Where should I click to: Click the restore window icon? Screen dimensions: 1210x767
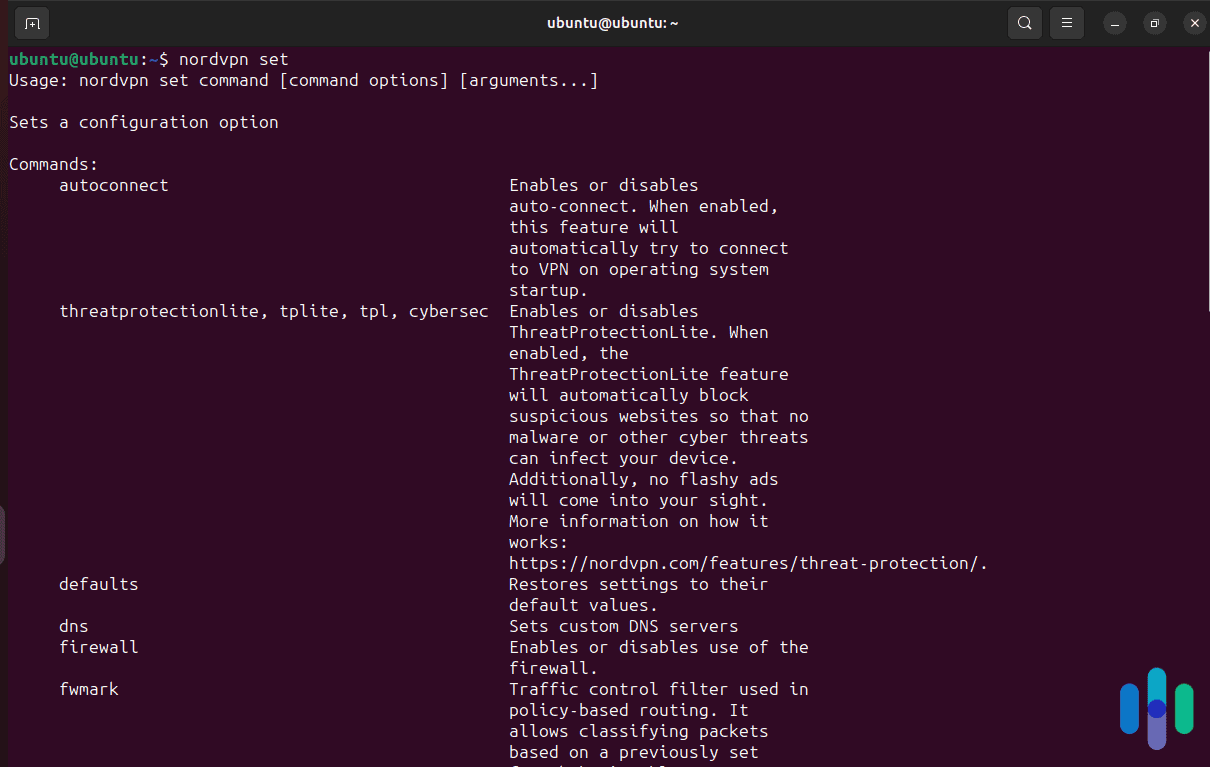click(x=1154, y=22)
